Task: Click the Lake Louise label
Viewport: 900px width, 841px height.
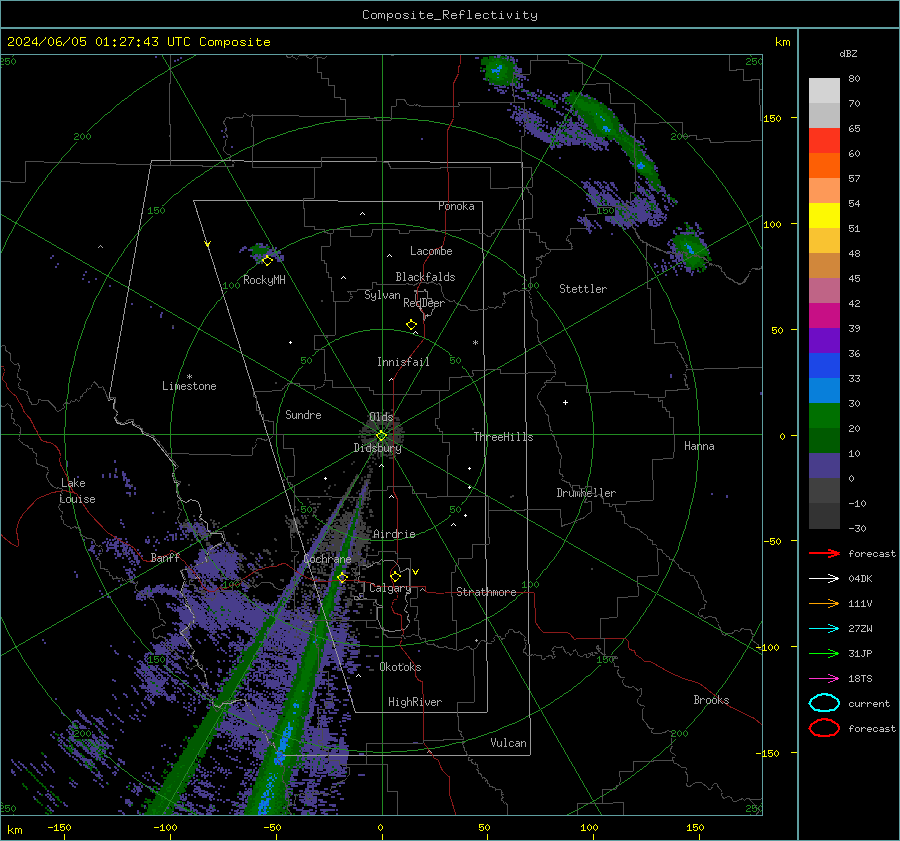Action: tap(77, 491)
